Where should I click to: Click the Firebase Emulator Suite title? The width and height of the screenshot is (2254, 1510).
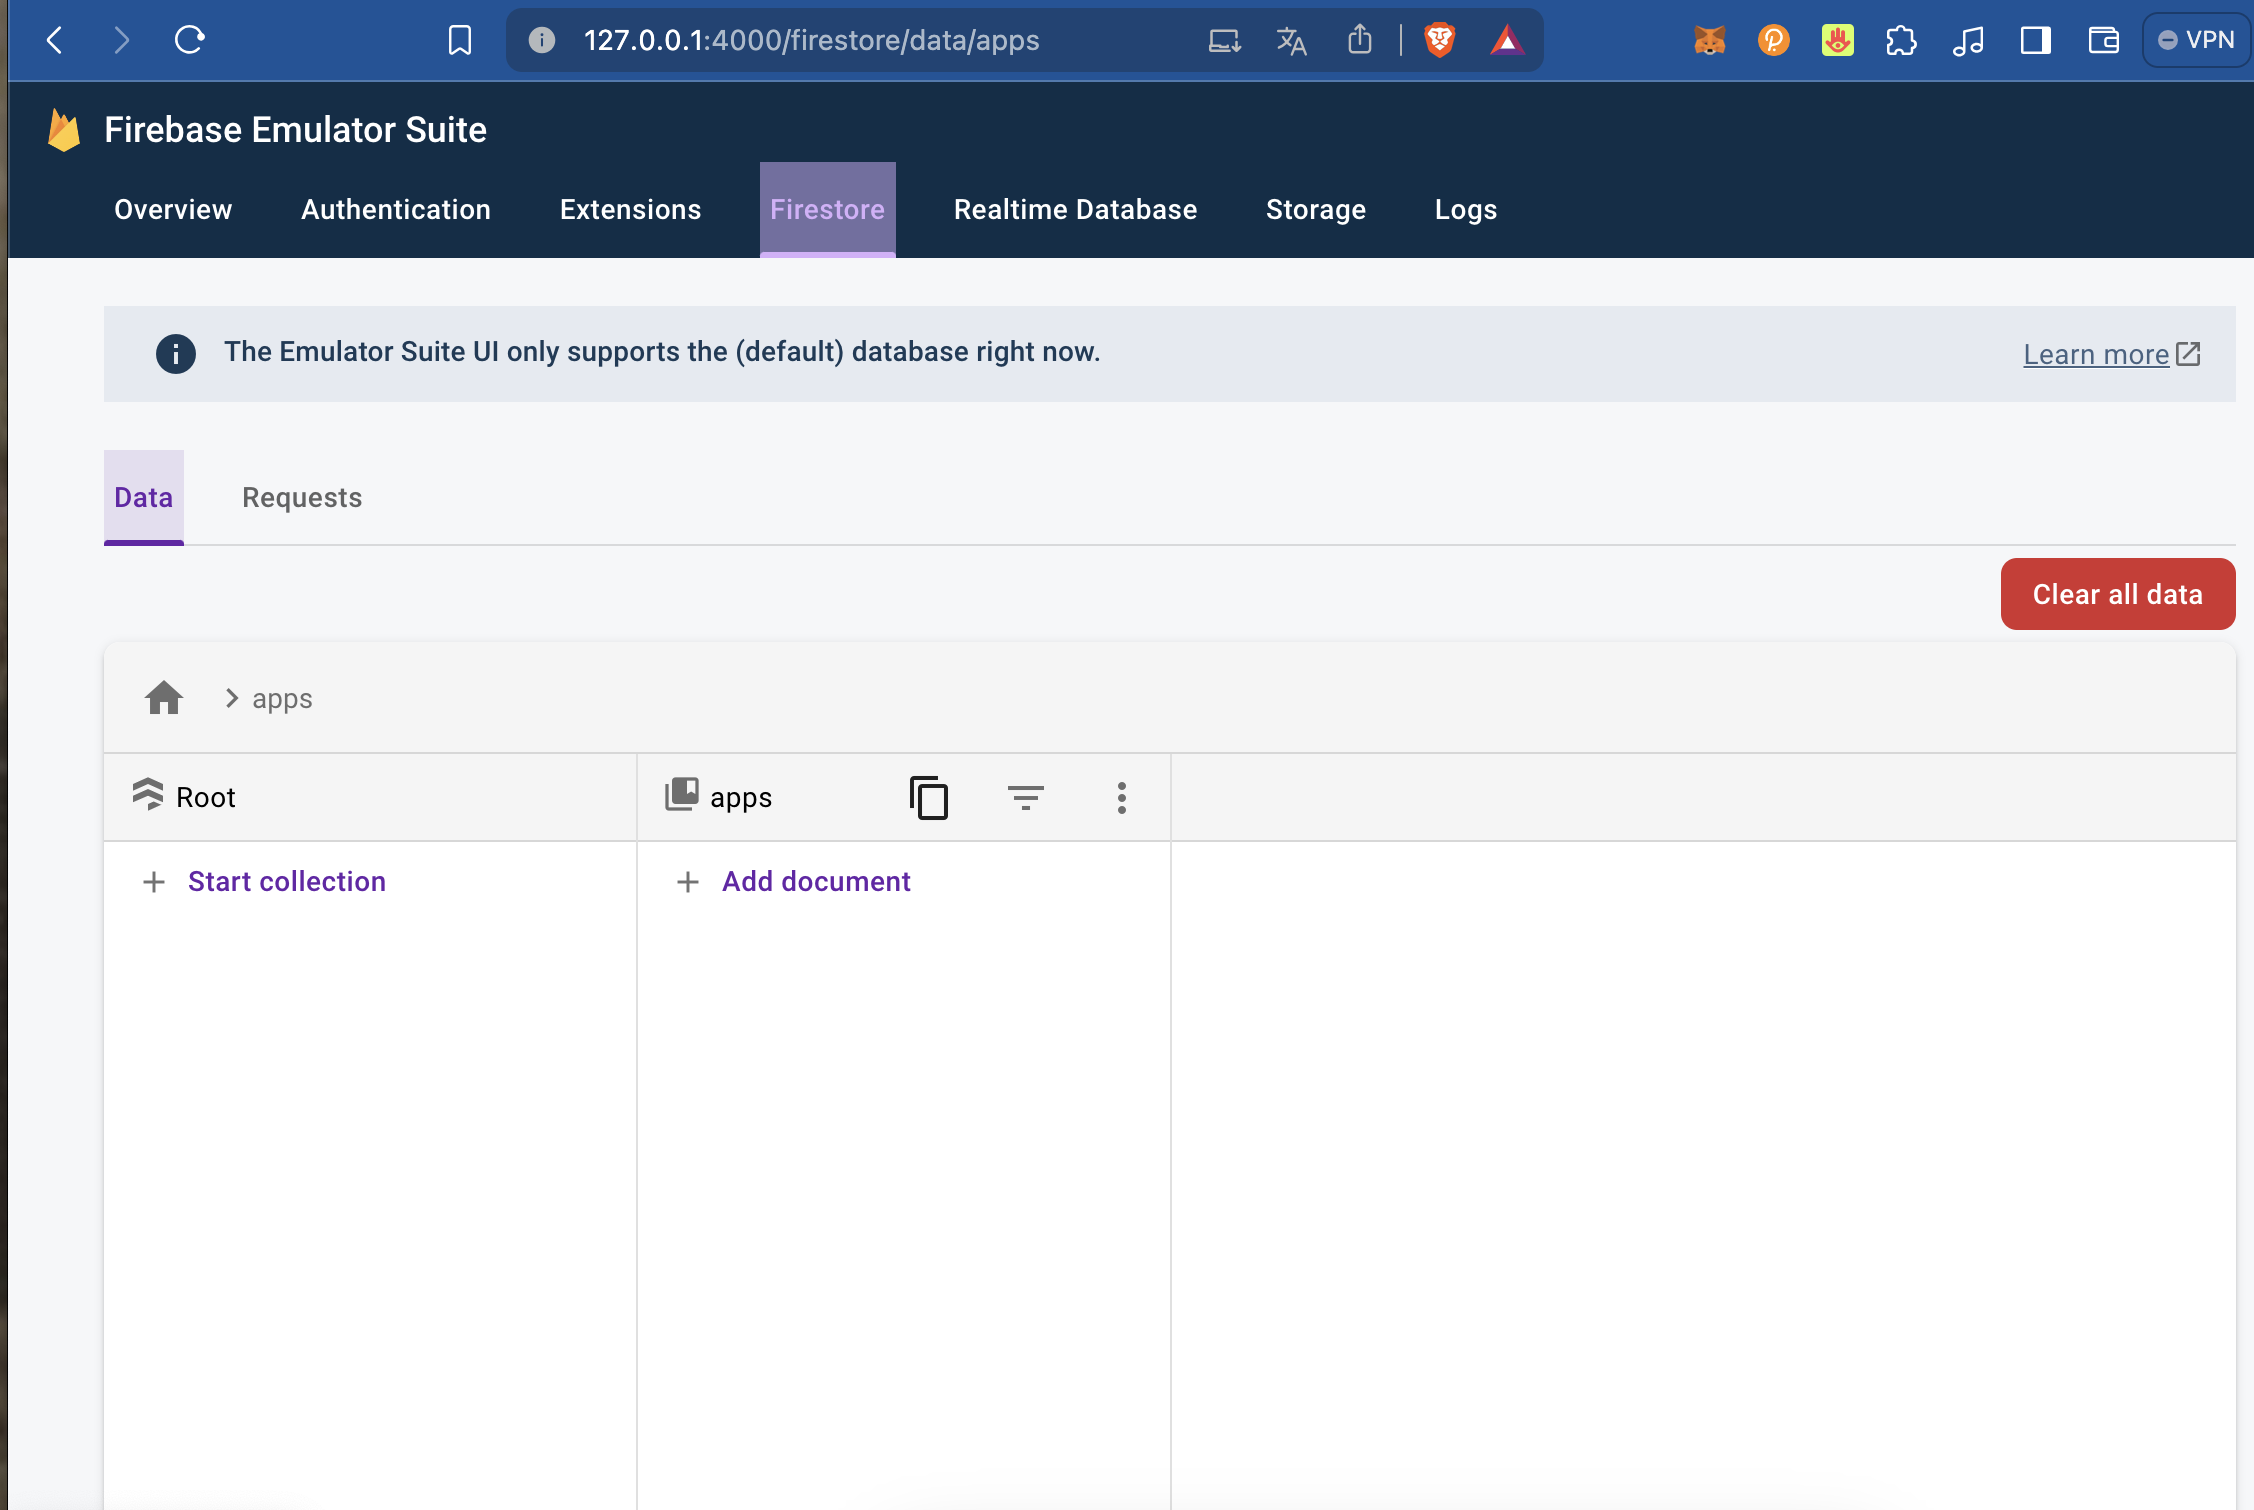(x=295, y=130)
